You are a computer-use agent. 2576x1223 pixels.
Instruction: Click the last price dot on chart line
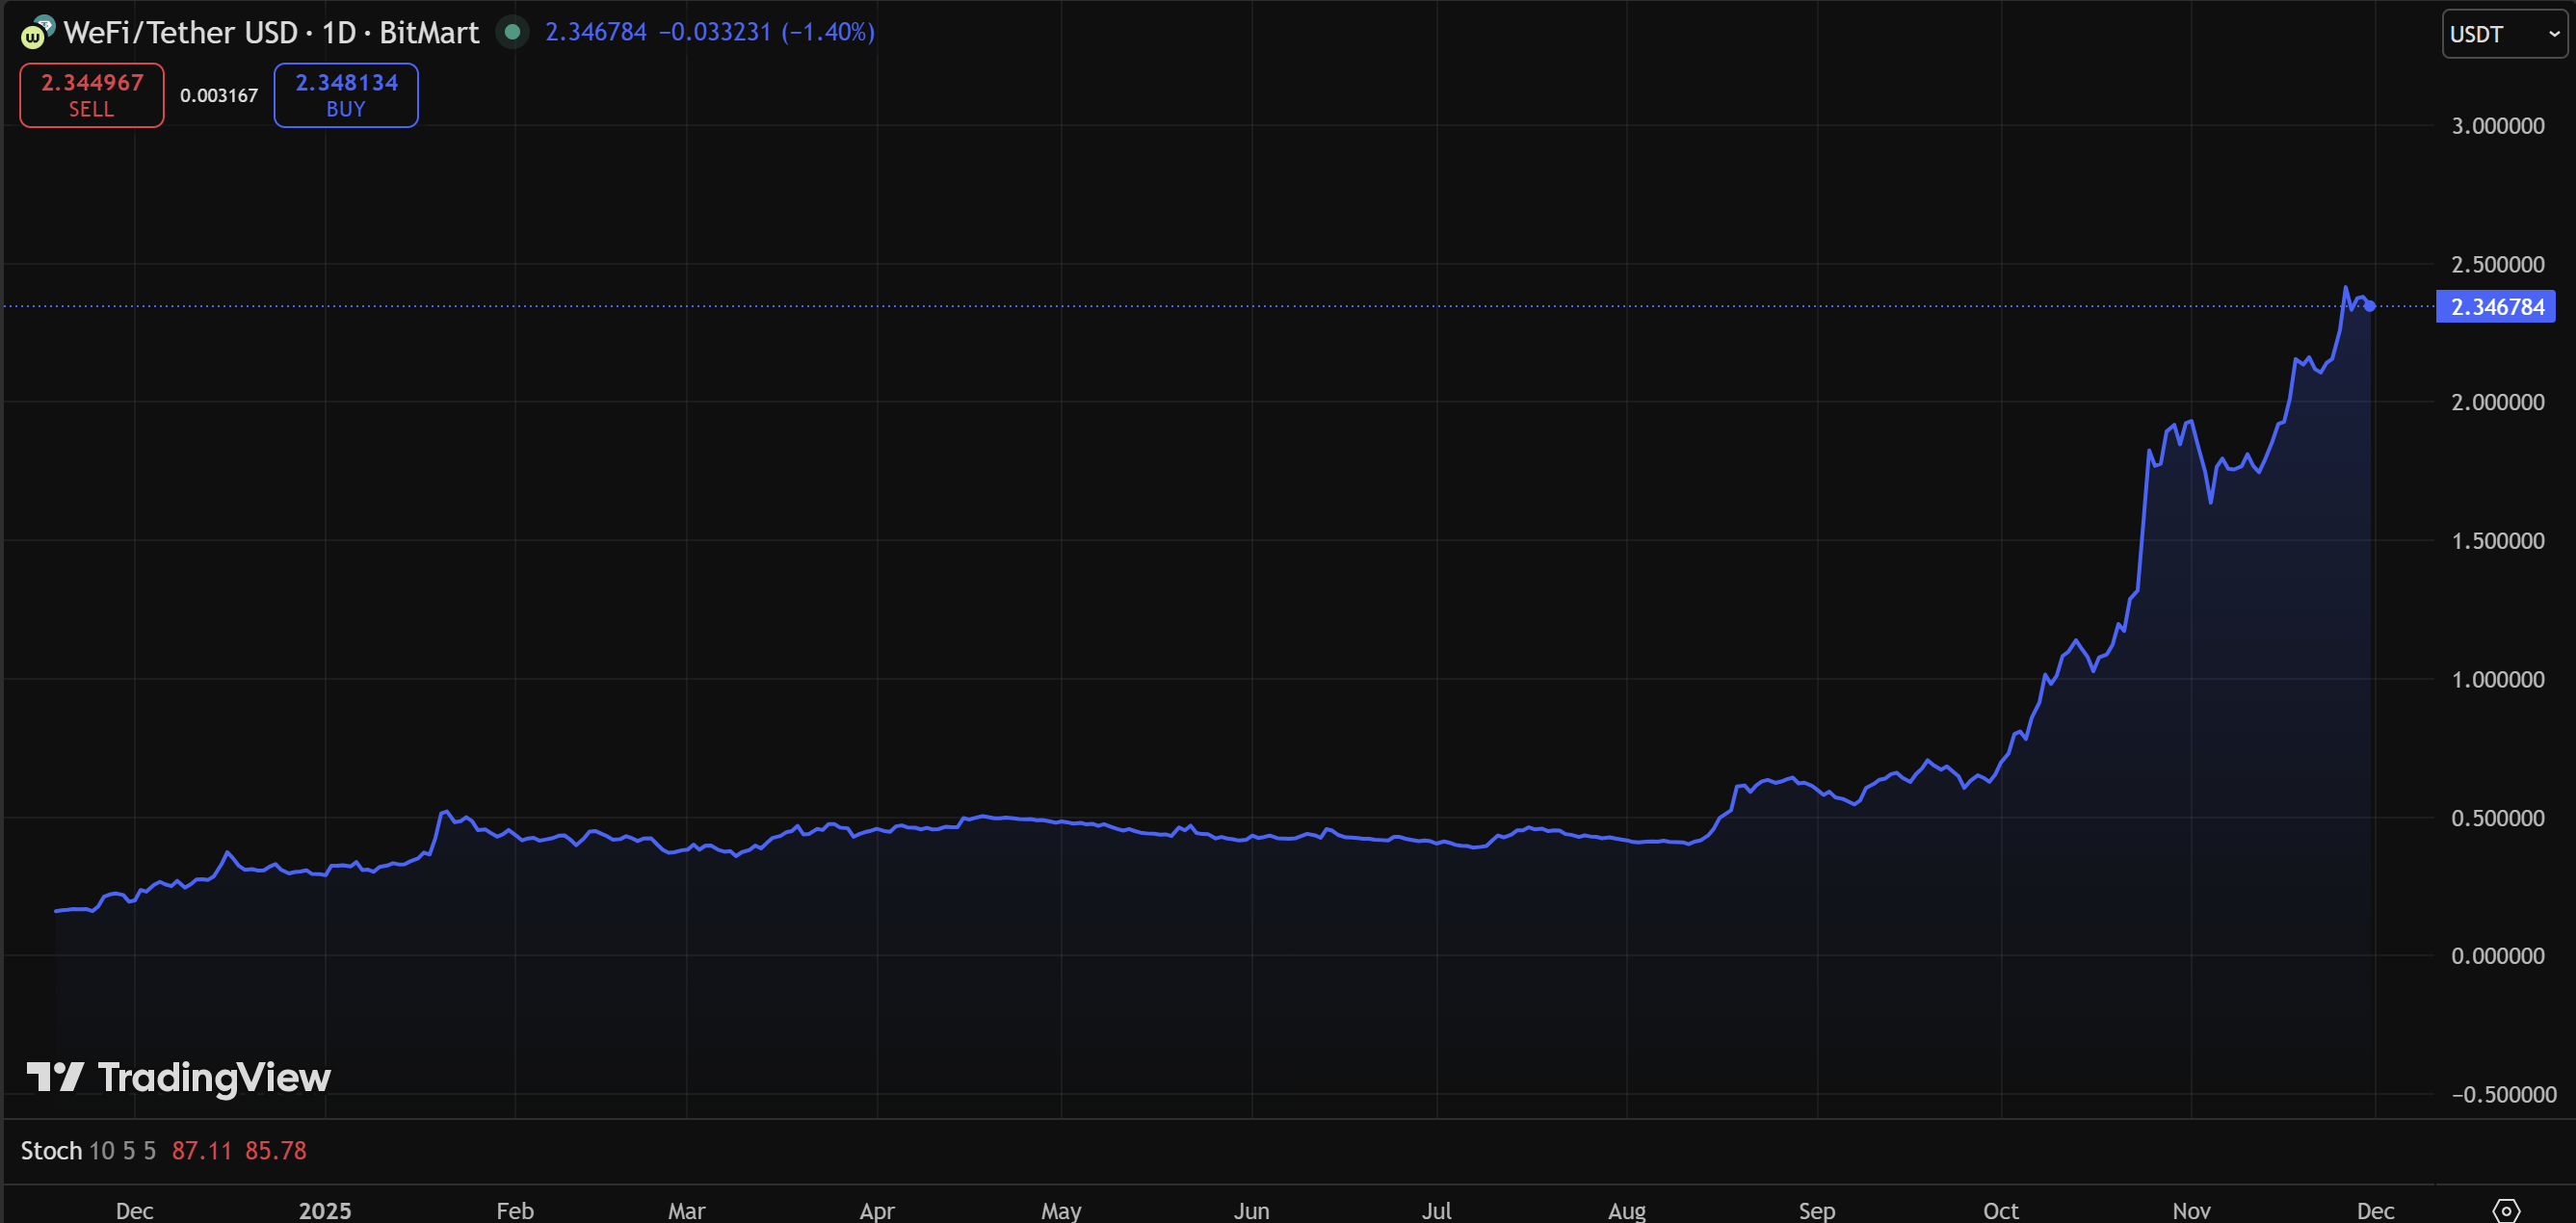(x=2369, y=306)
